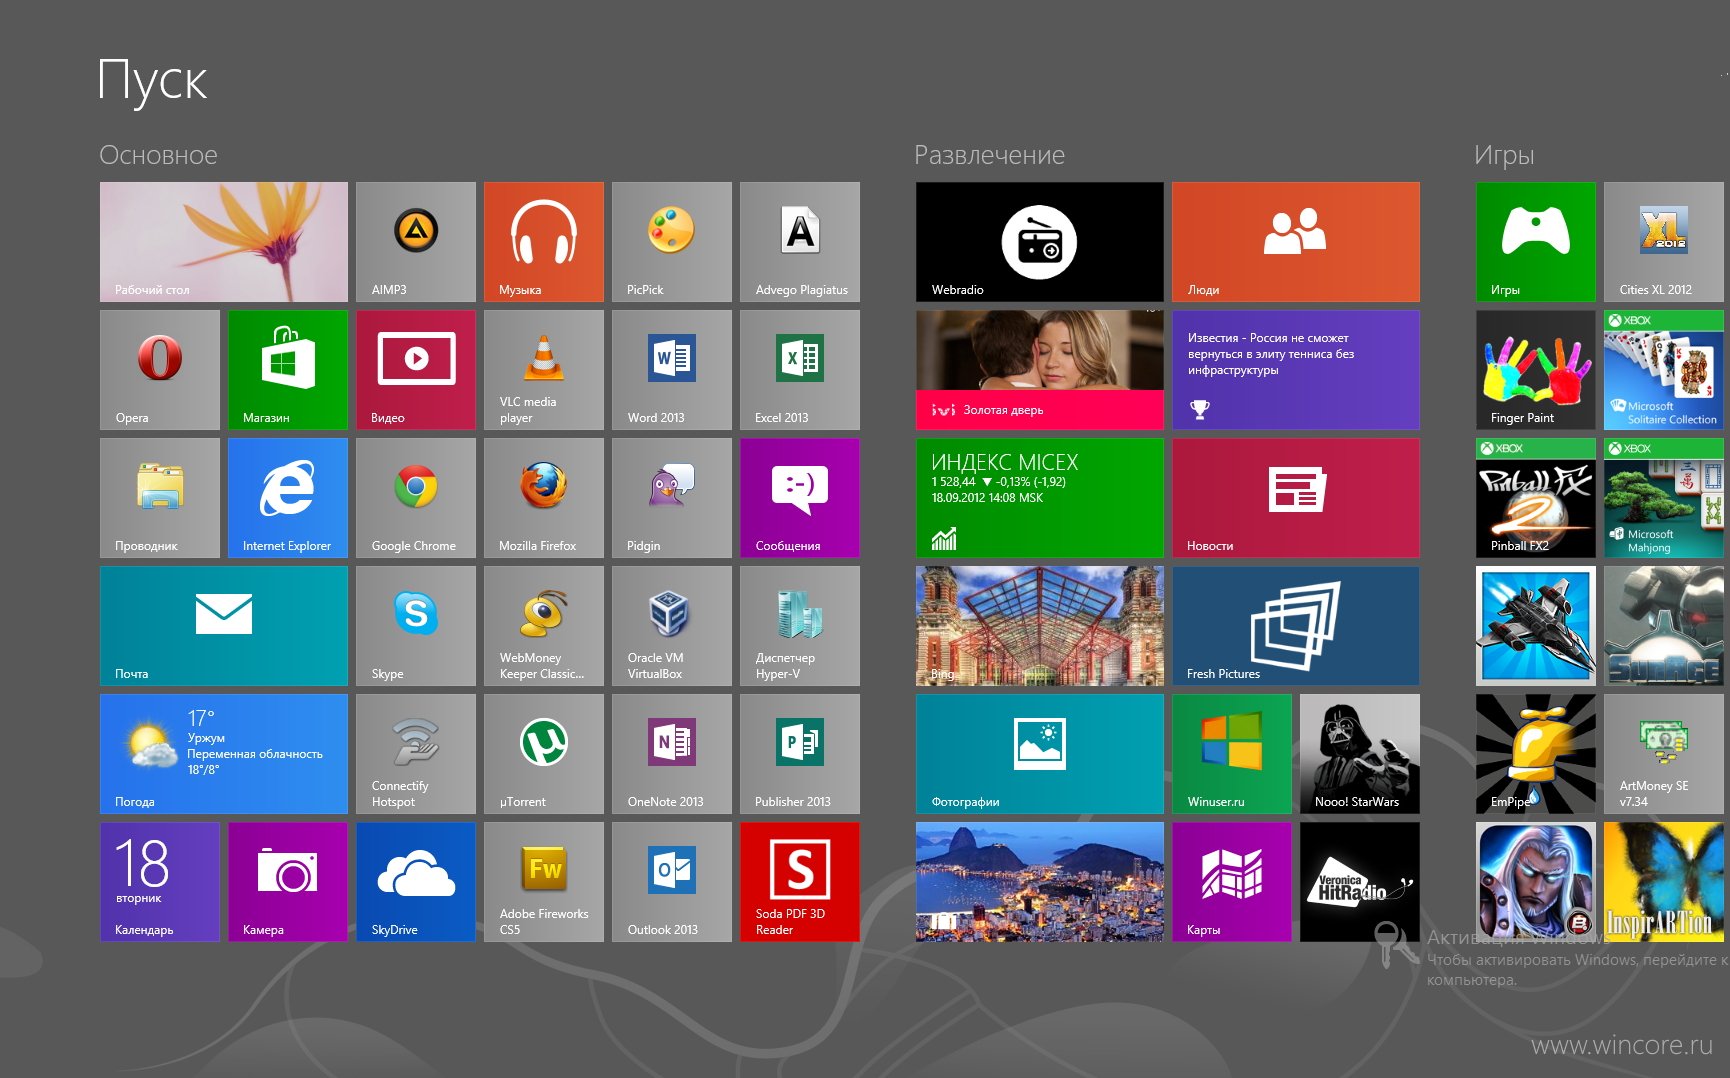Launch the Музыка headphones tile
This screenshot has height=1078, width=1730.
[x=544, y=242]
